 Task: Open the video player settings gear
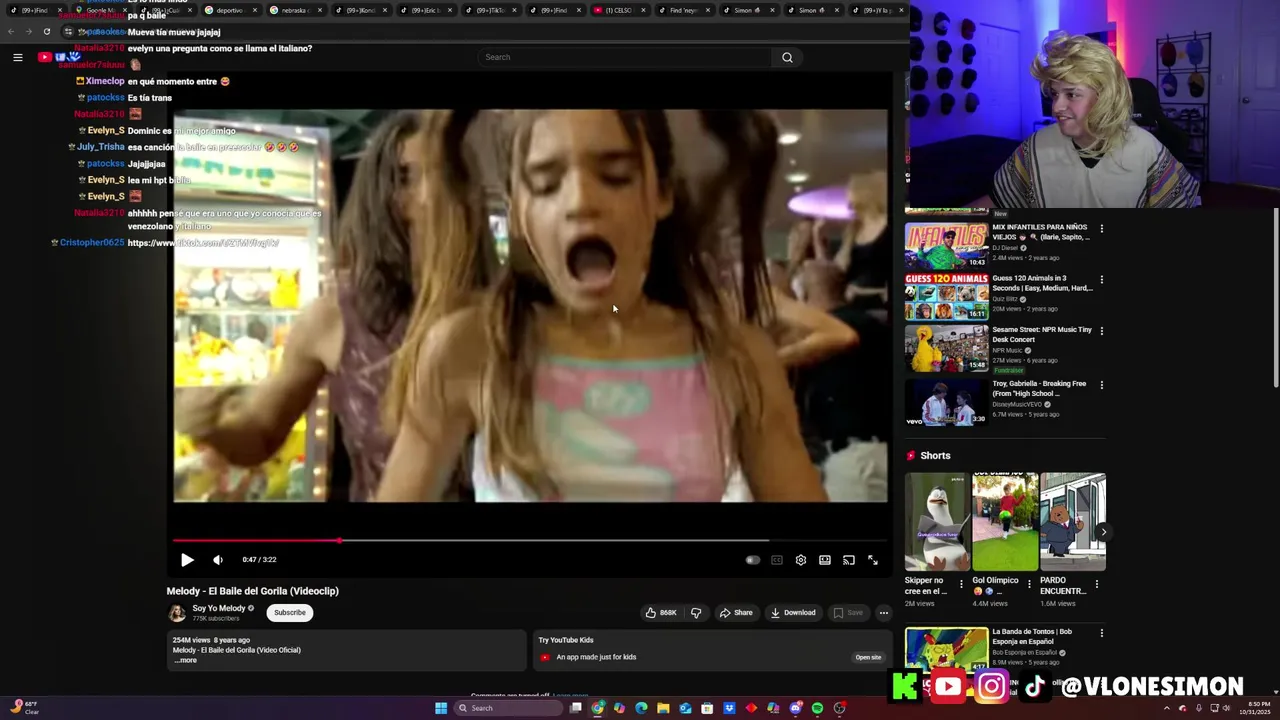(x=801, y=560)
